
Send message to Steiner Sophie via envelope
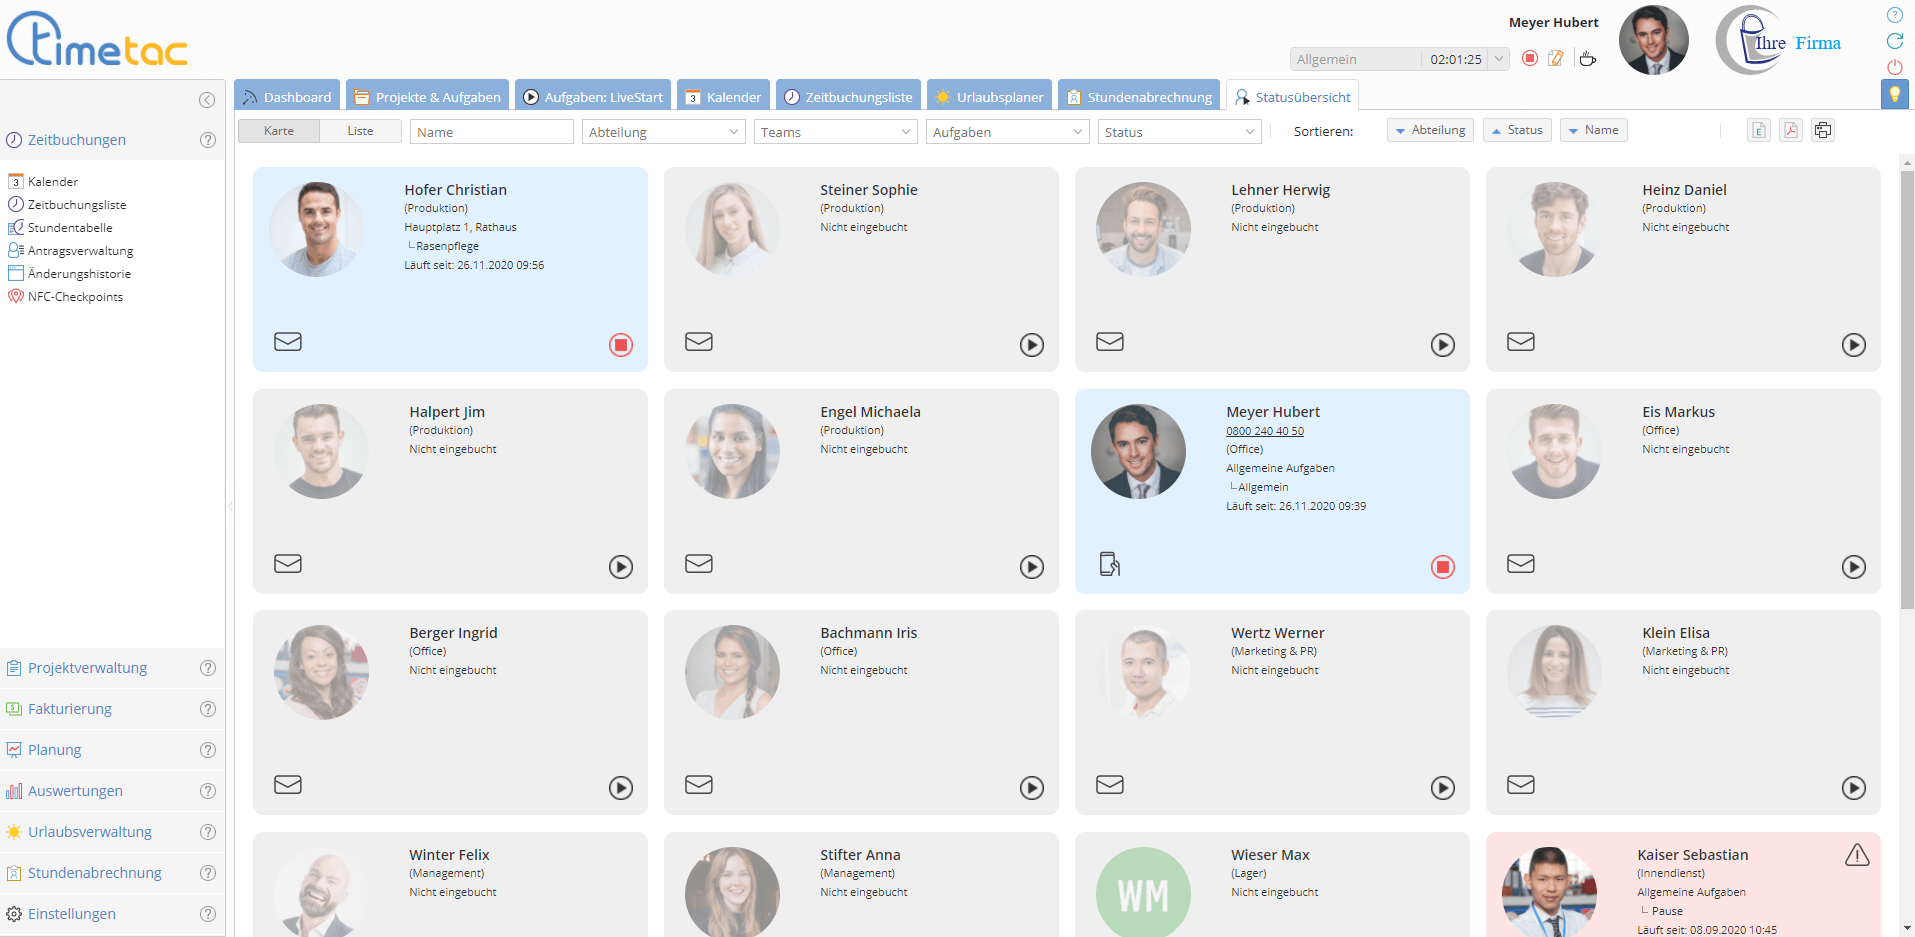tap(699, 342)
